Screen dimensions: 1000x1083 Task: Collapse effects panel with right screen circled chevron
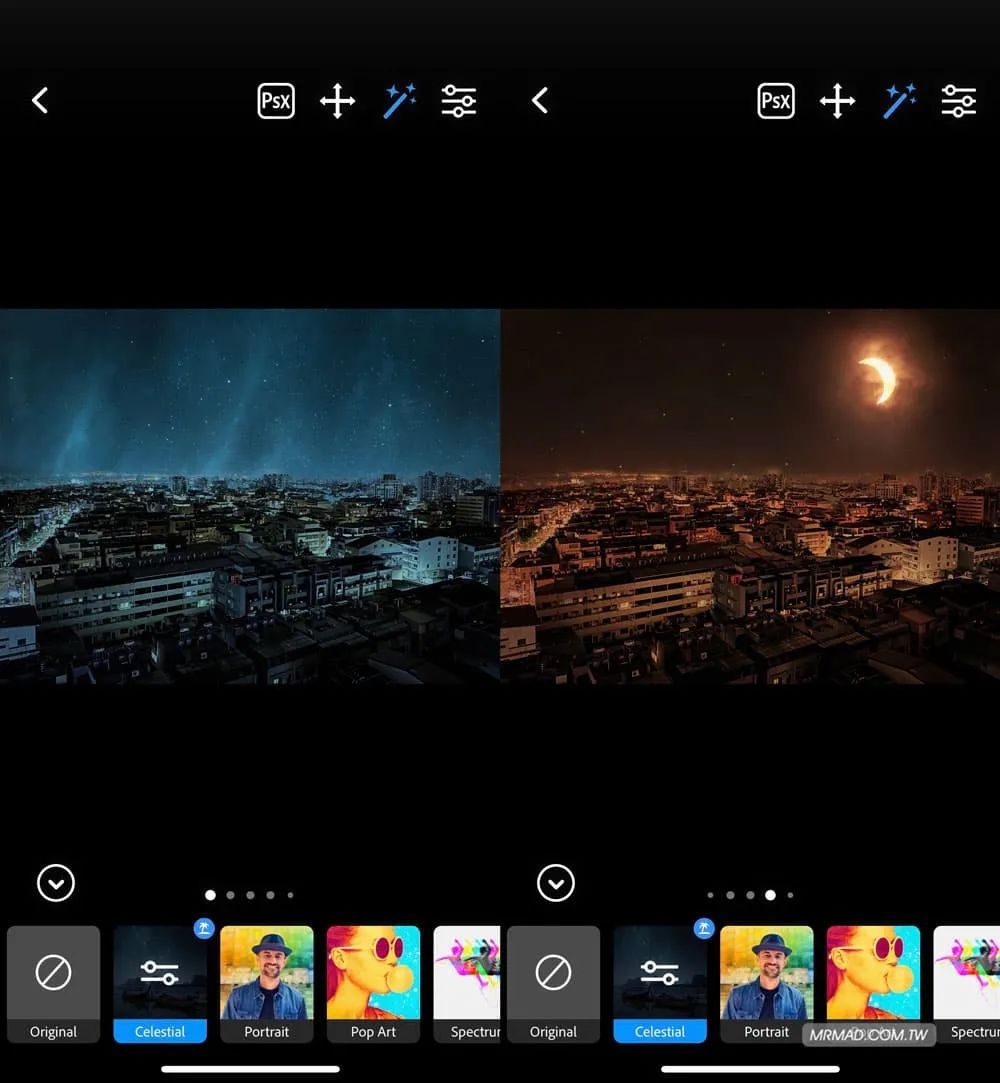pos(556,883)
